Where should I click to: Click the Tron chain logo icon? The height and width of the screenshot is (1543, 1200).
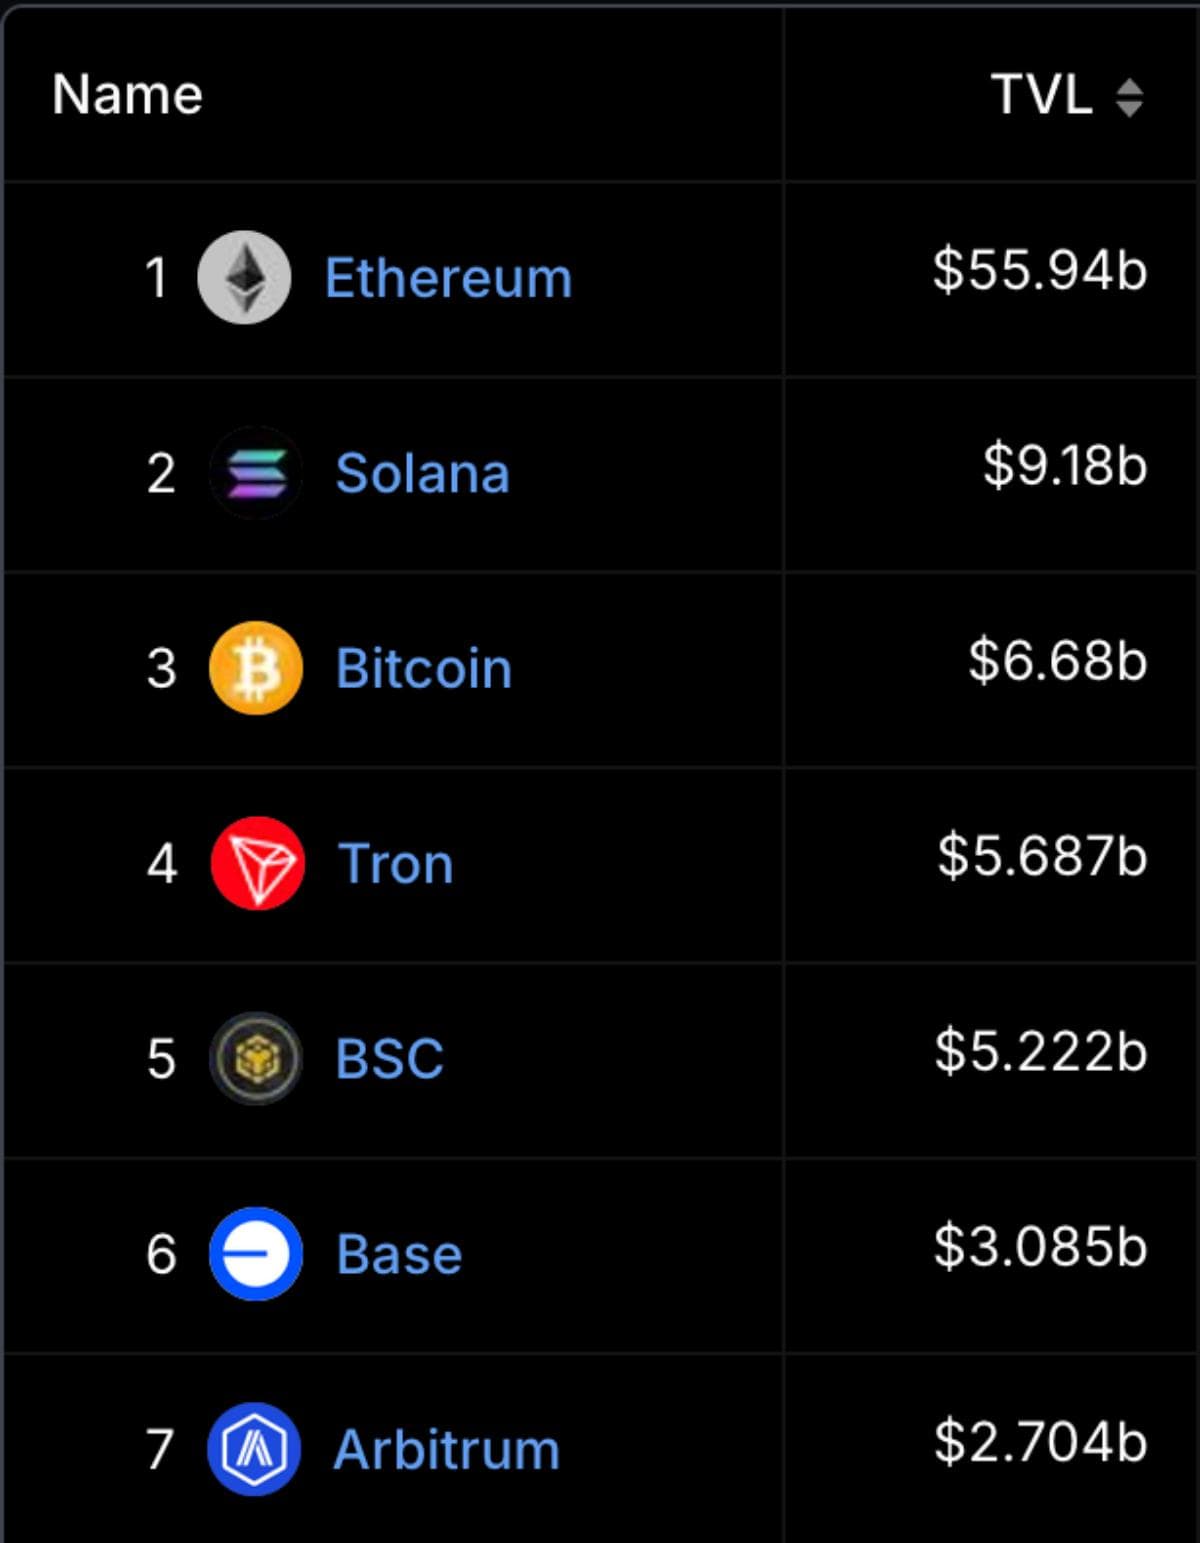click(257, 863)
